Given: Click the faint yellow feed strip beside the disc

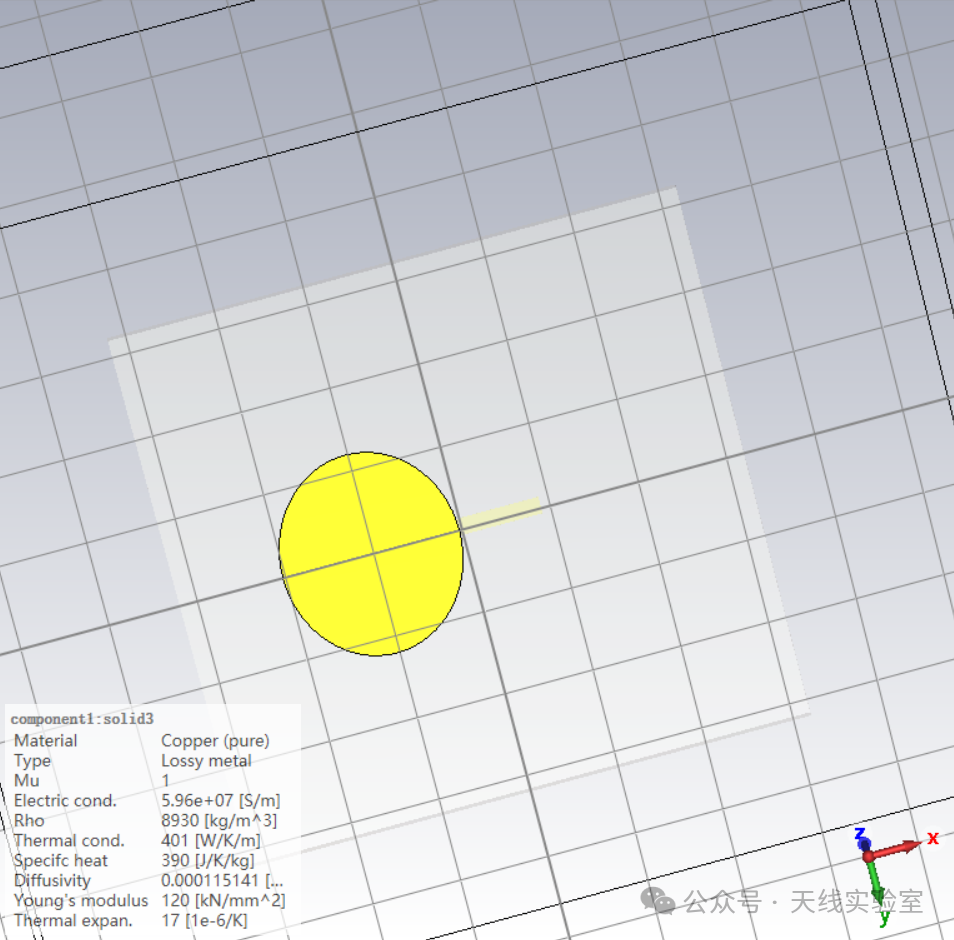Looking at the screenshot, I should 501,515.
